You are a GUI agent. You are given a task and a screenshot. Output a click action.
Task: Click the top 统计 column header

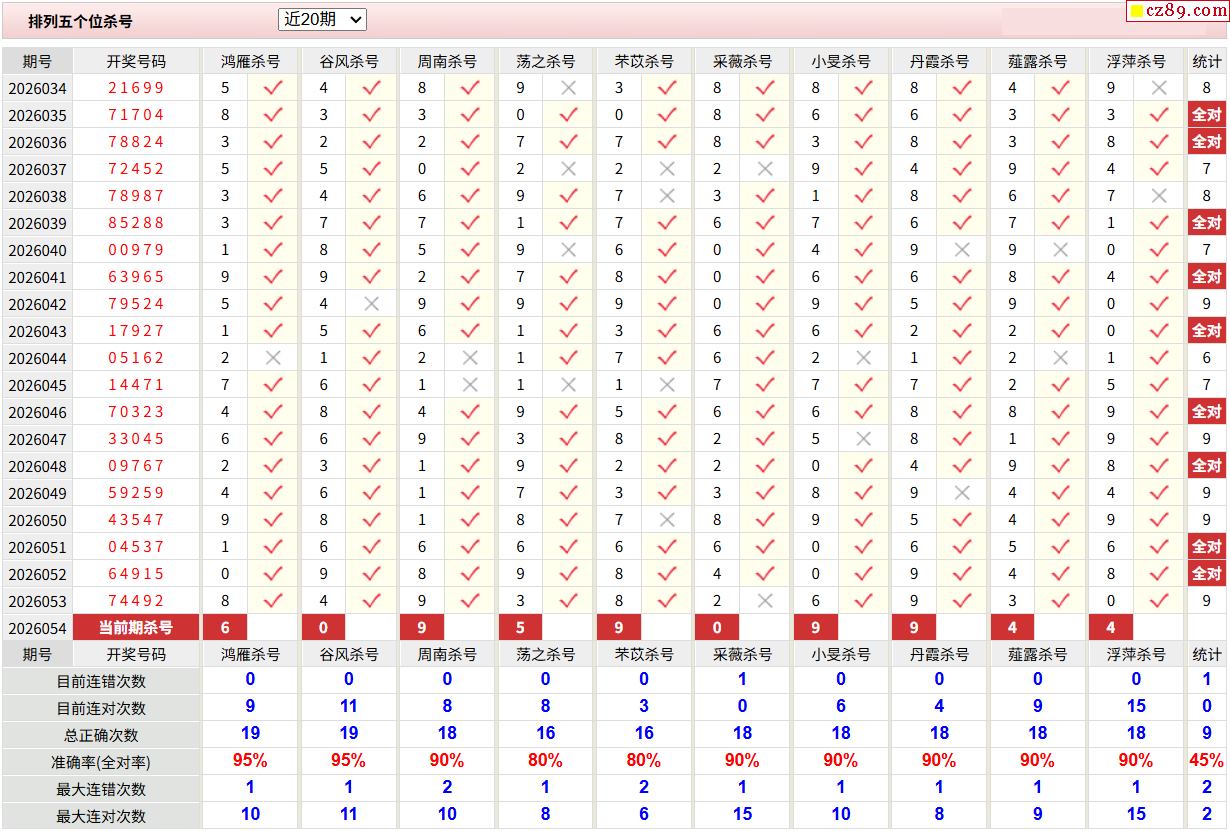[1207, 61]
